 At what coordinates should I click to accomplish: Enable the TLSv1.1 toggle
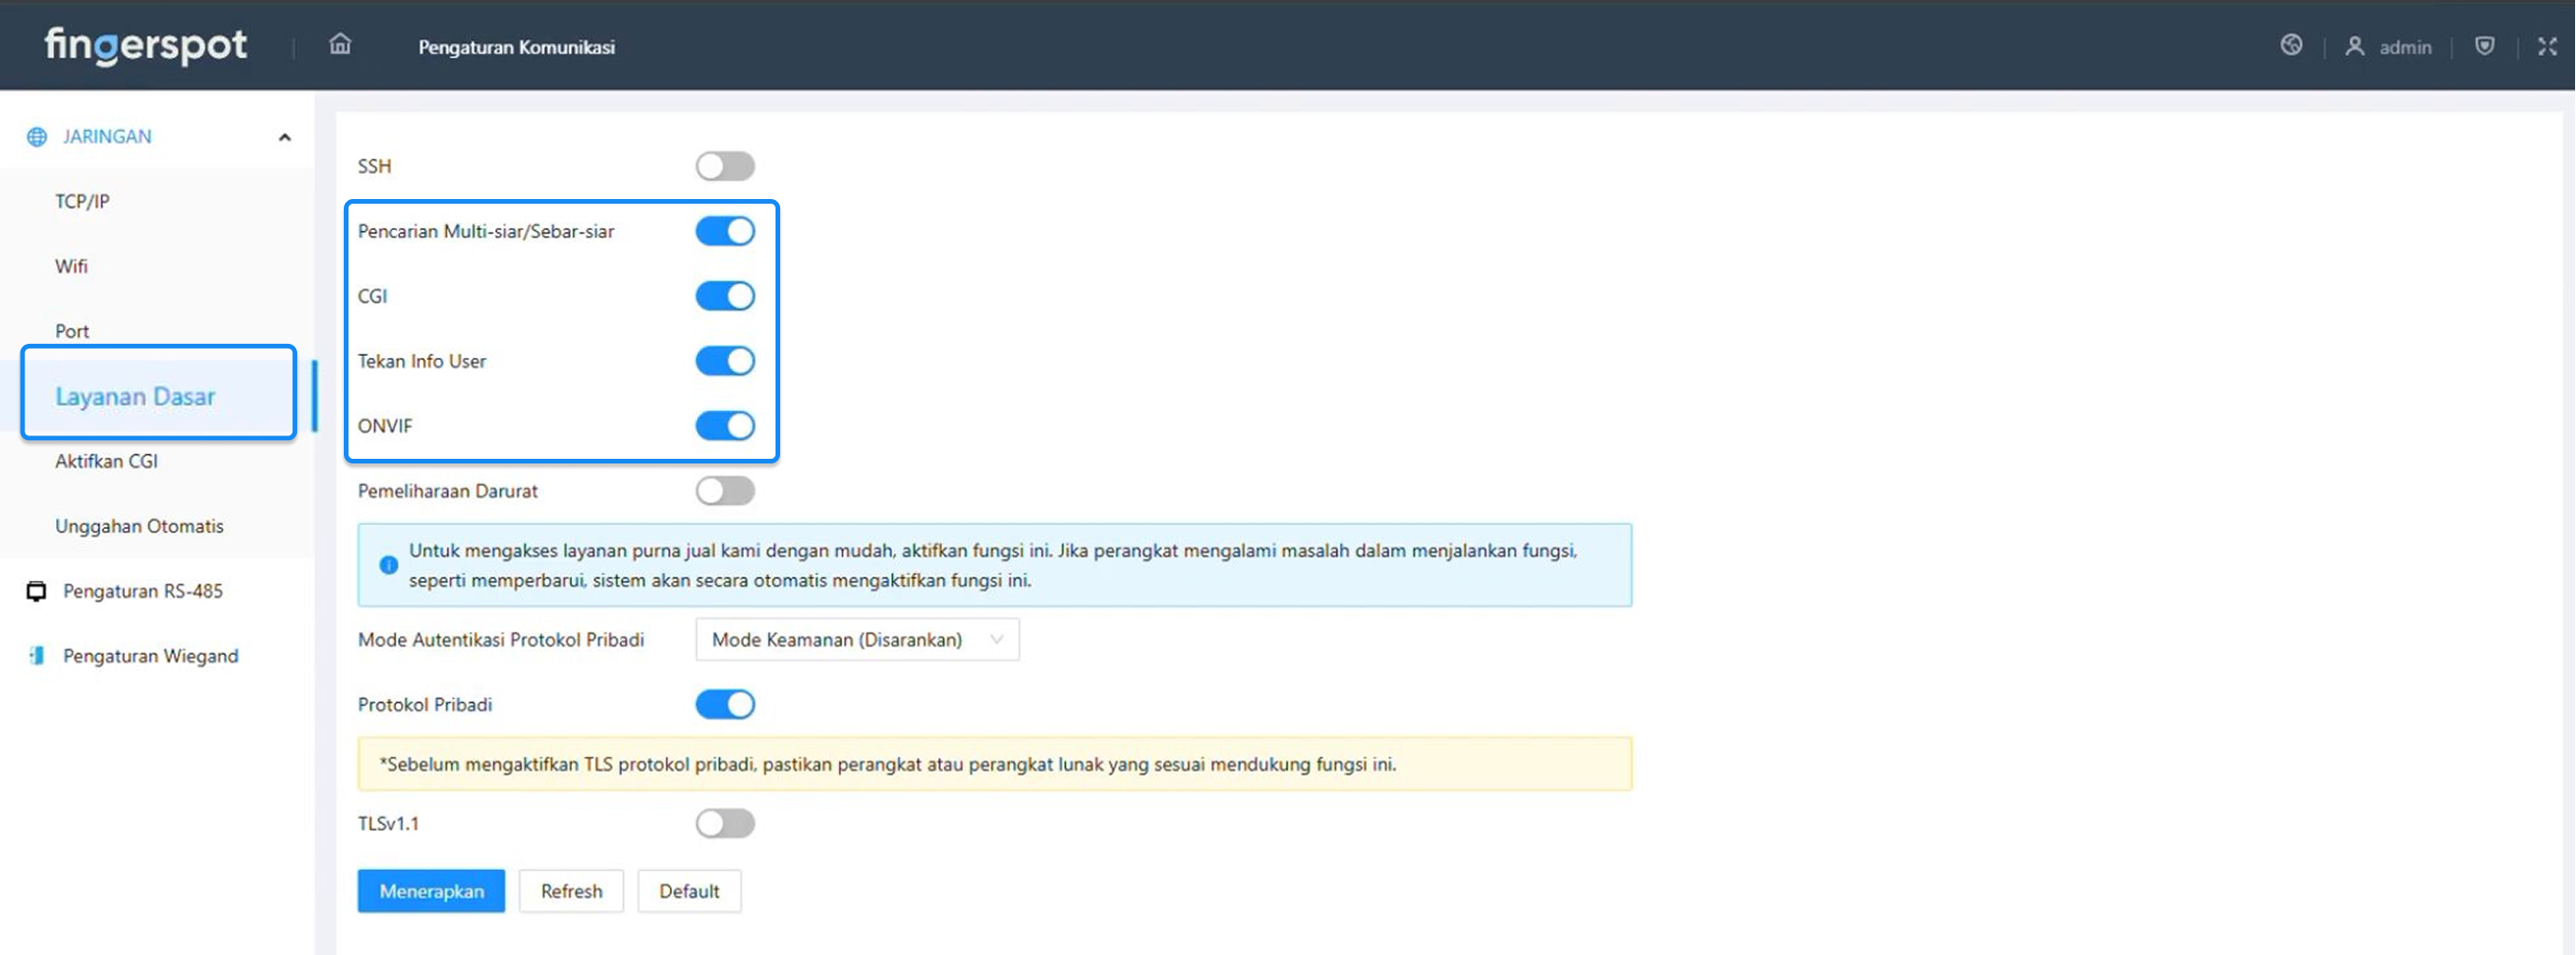(725, 823)
